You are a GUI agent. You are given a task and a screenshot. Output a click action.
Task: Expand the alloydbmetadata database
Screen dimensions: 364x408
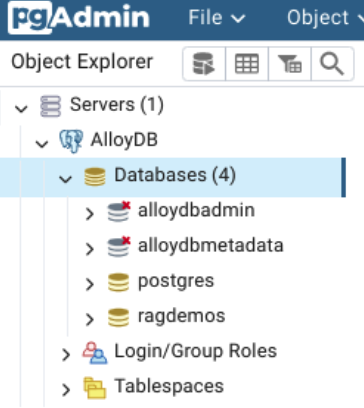(x=89, y=249)
